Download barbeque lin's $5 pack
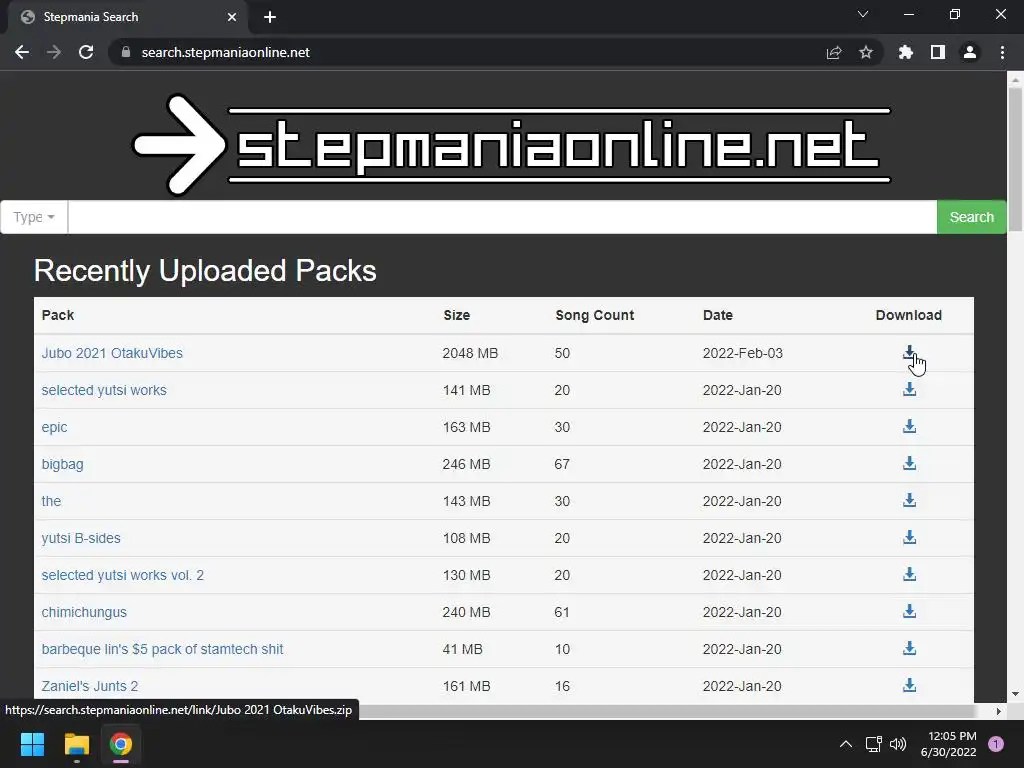 coord(909,648)
